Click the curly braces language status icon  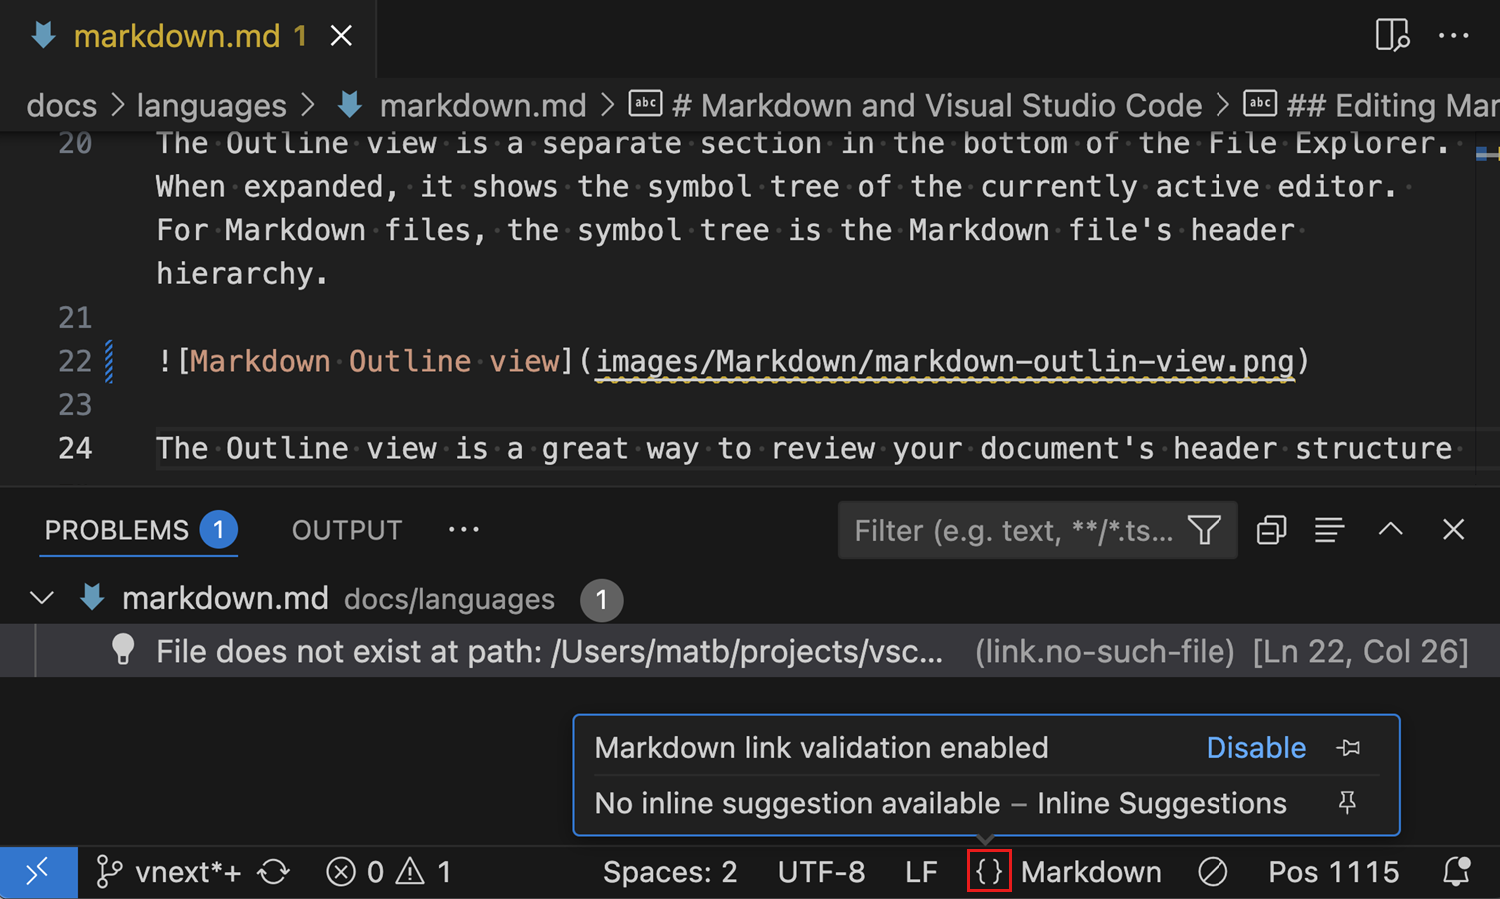[988, 871]
